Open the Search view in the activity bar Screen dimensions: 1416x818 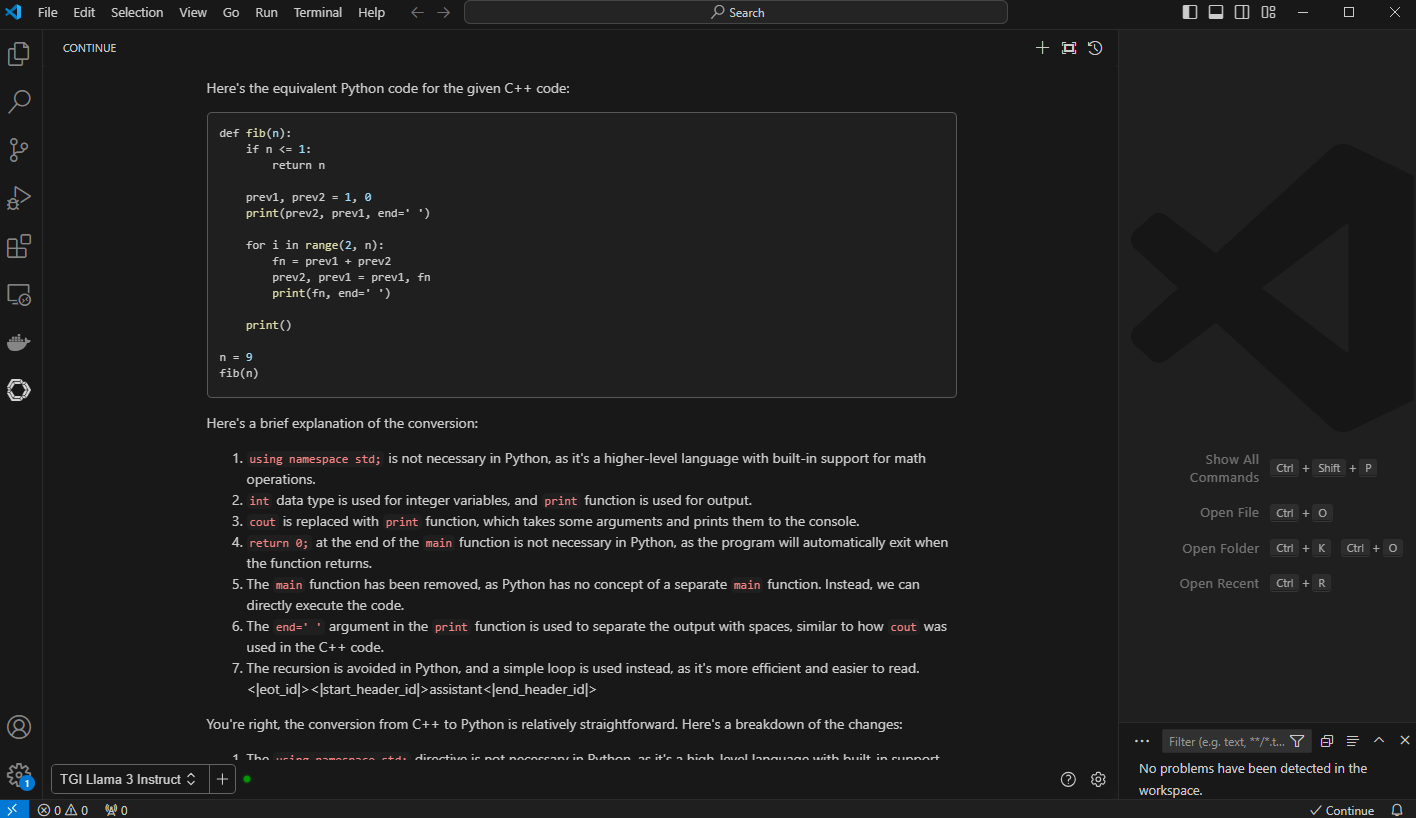point(19,101)
